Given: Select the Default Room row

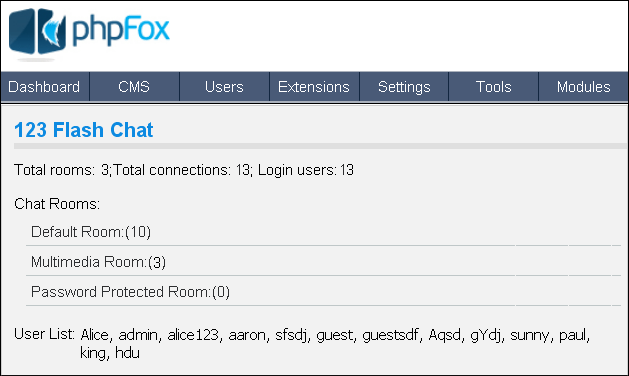Looking at the screenshot, I should coord(323,232).
